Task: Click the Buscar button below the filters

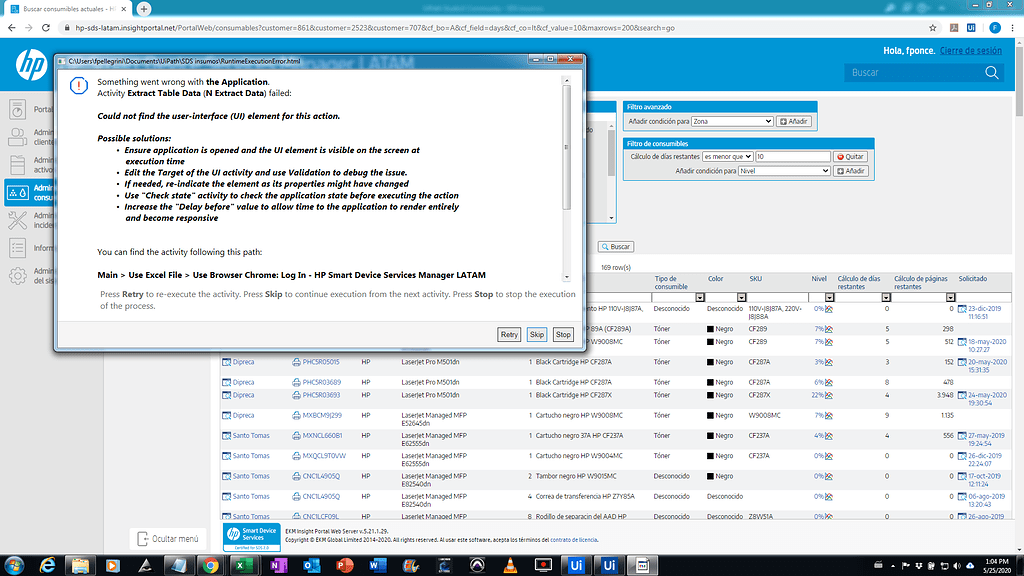Action: pyautogui.click(x=616, y=246)
